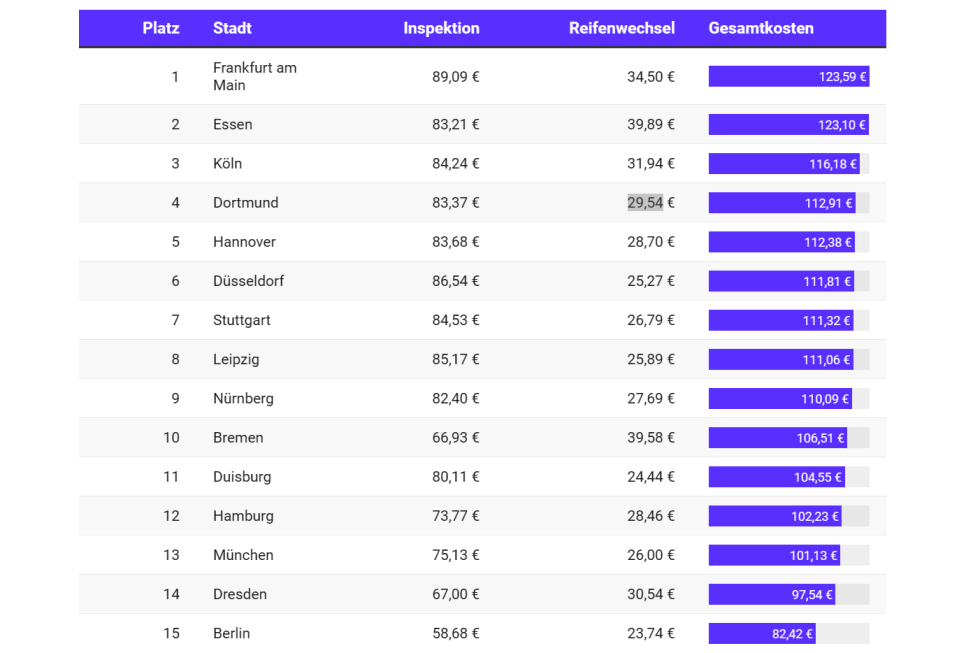
Task: Click the 106,51 € bar for Bremen
Action: tap(778, 438)
